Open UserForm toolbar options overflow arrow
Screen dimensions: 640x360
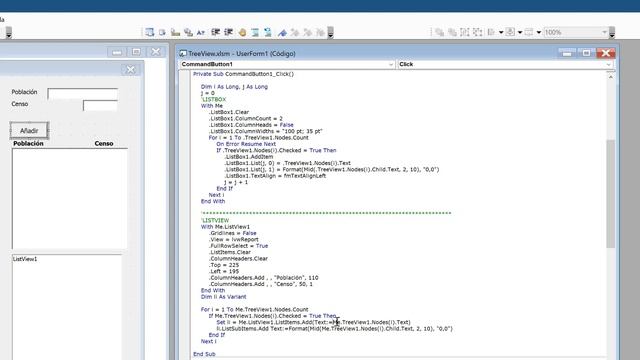pyautogui.click(x=611, y=33)
